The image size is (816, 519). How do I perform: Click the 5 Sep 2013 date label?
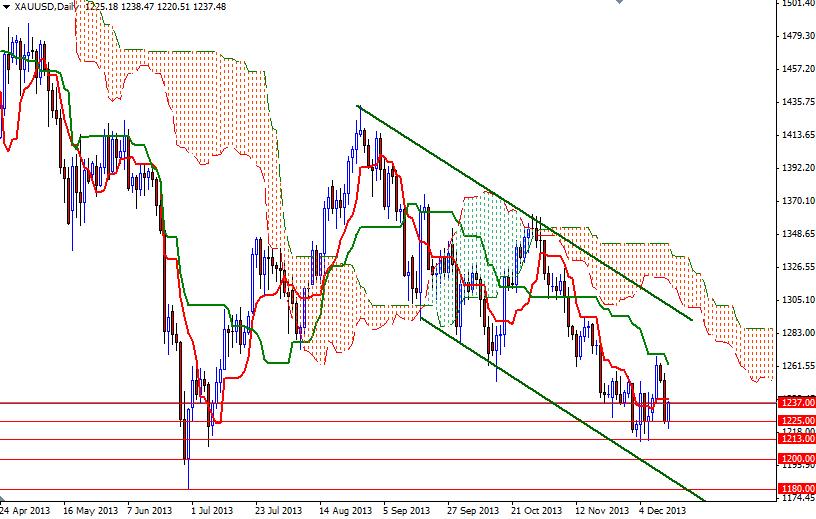point(406,511)
